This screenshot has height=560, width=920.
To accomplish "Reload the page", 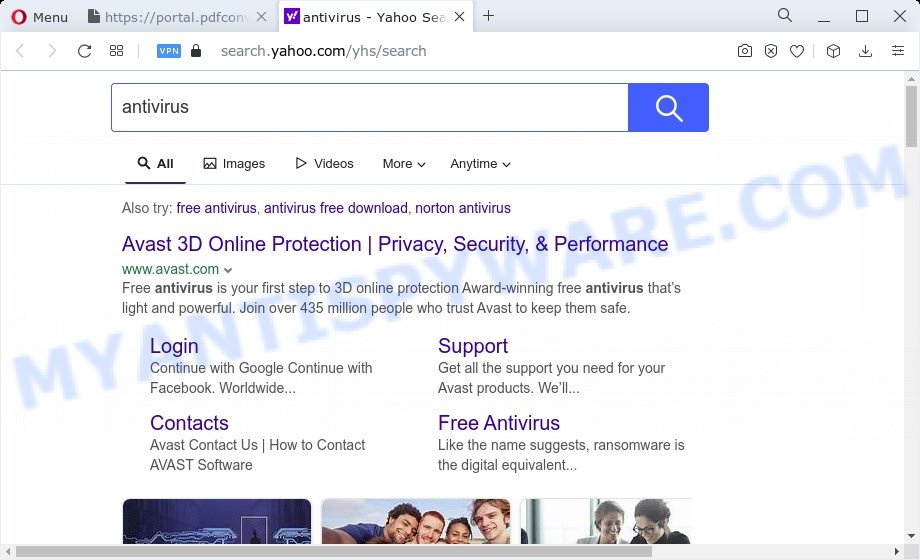I will (x=84, y=51).
